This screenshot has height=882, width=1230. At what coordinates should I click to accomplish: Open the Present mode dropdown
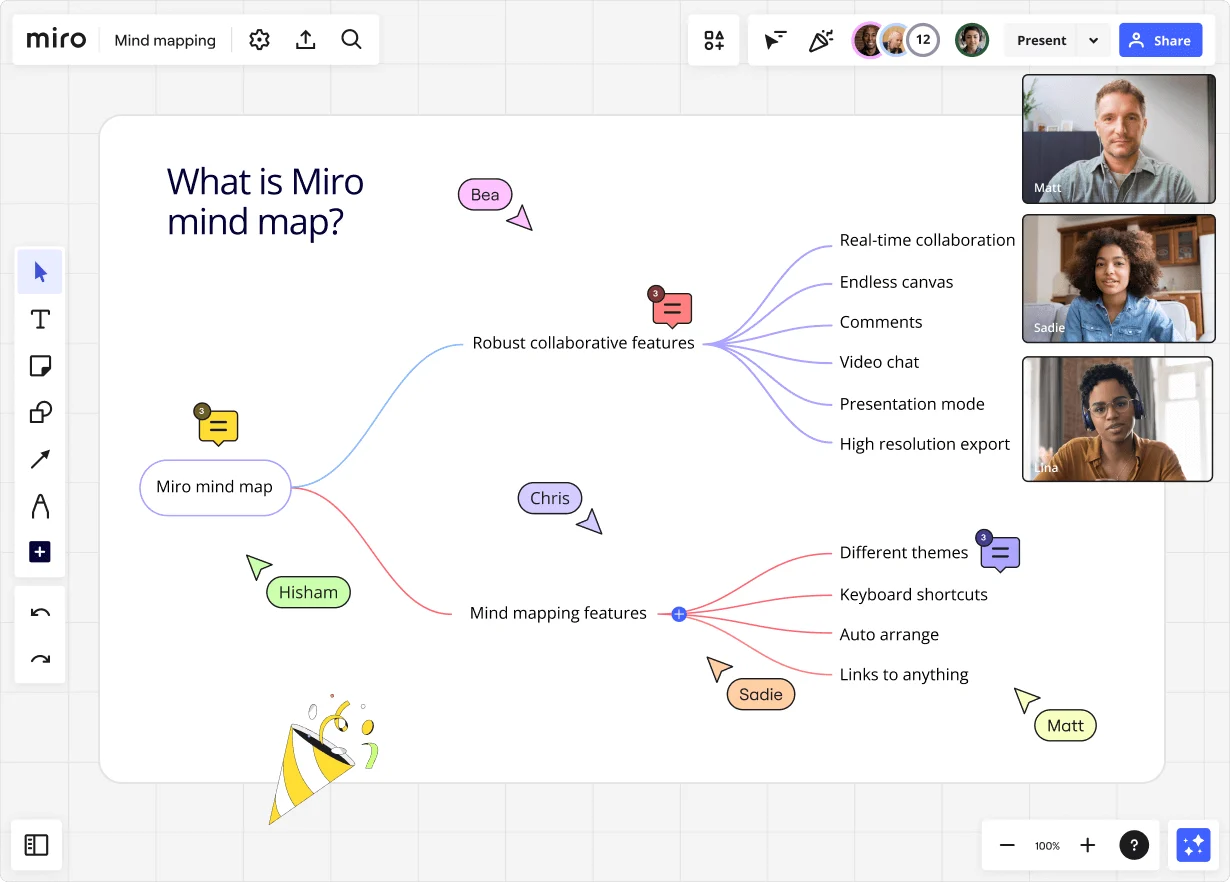click(1095, 40)
